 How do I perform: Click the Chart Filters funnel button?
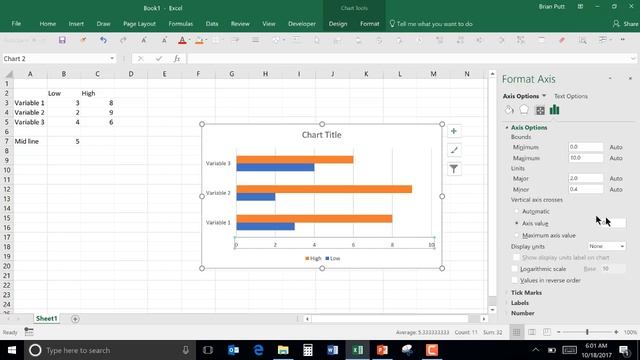click(453, 169)
